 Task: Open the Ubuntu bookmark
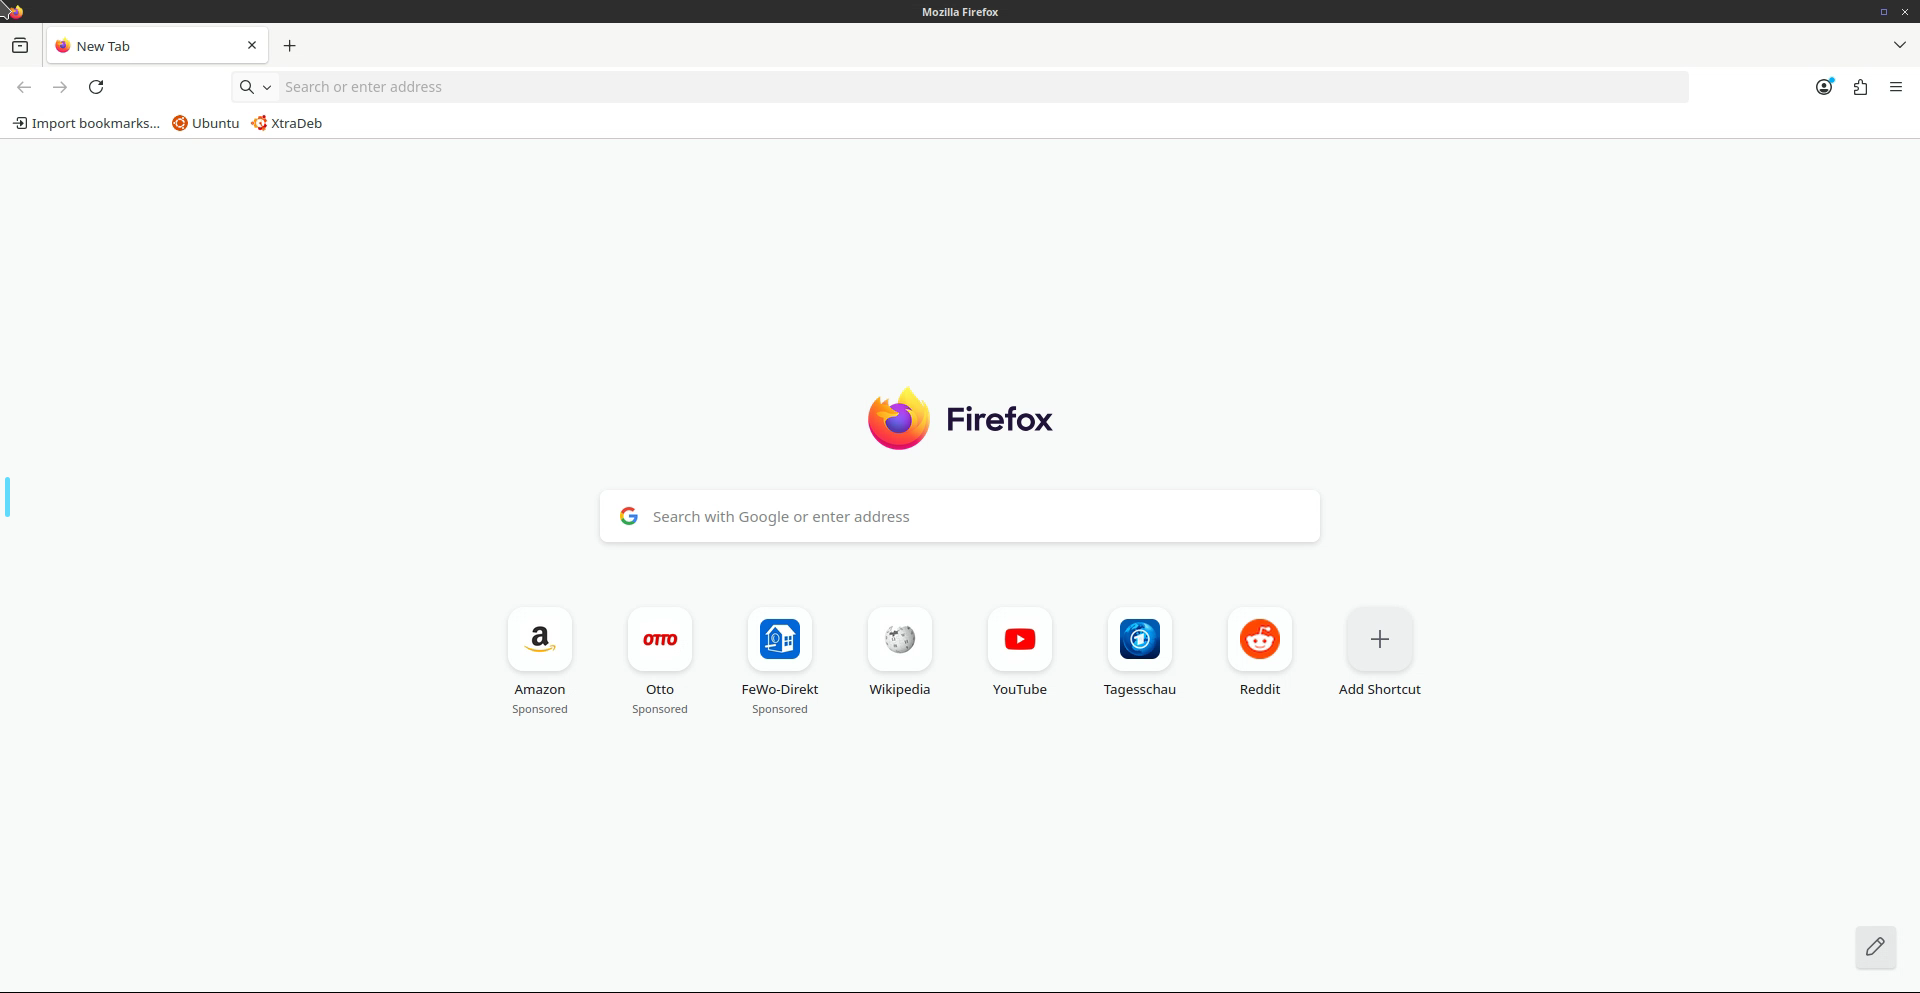tap(206, 123)
